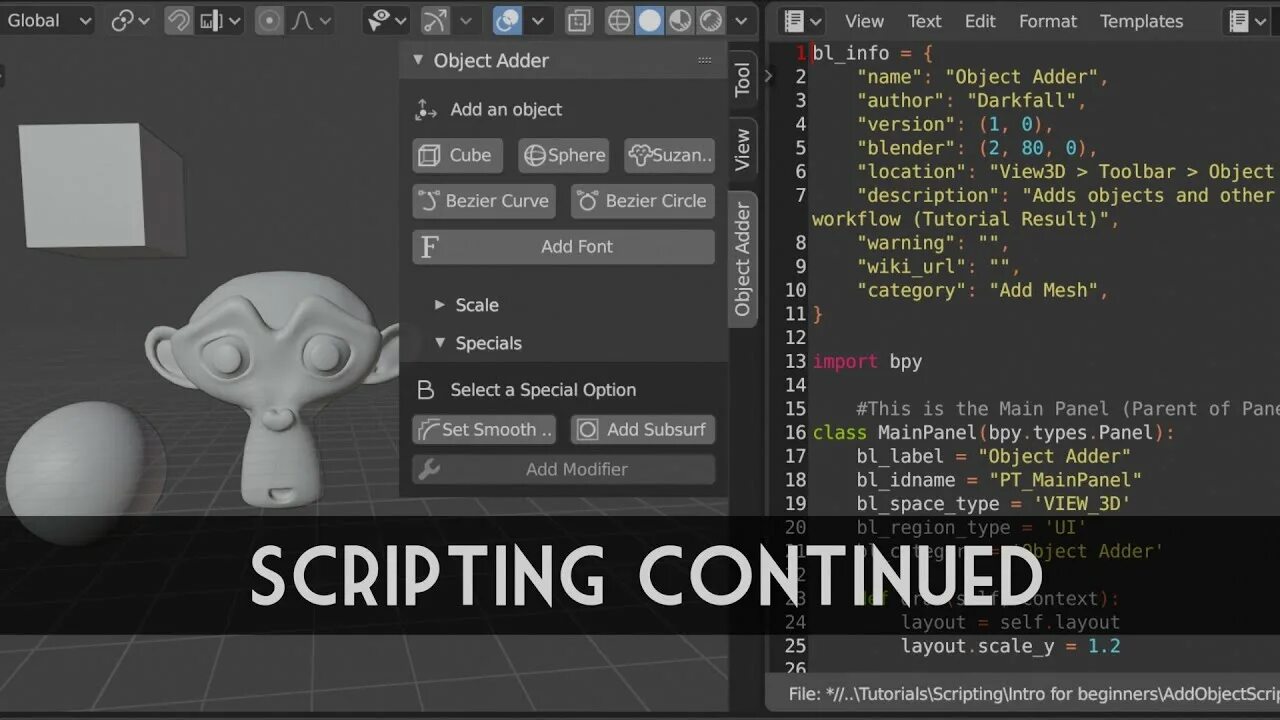The width and height of the screenshot is (1280, 720).
Task: Open the snap-to increment options dropdown
Action: click(220, 20)
